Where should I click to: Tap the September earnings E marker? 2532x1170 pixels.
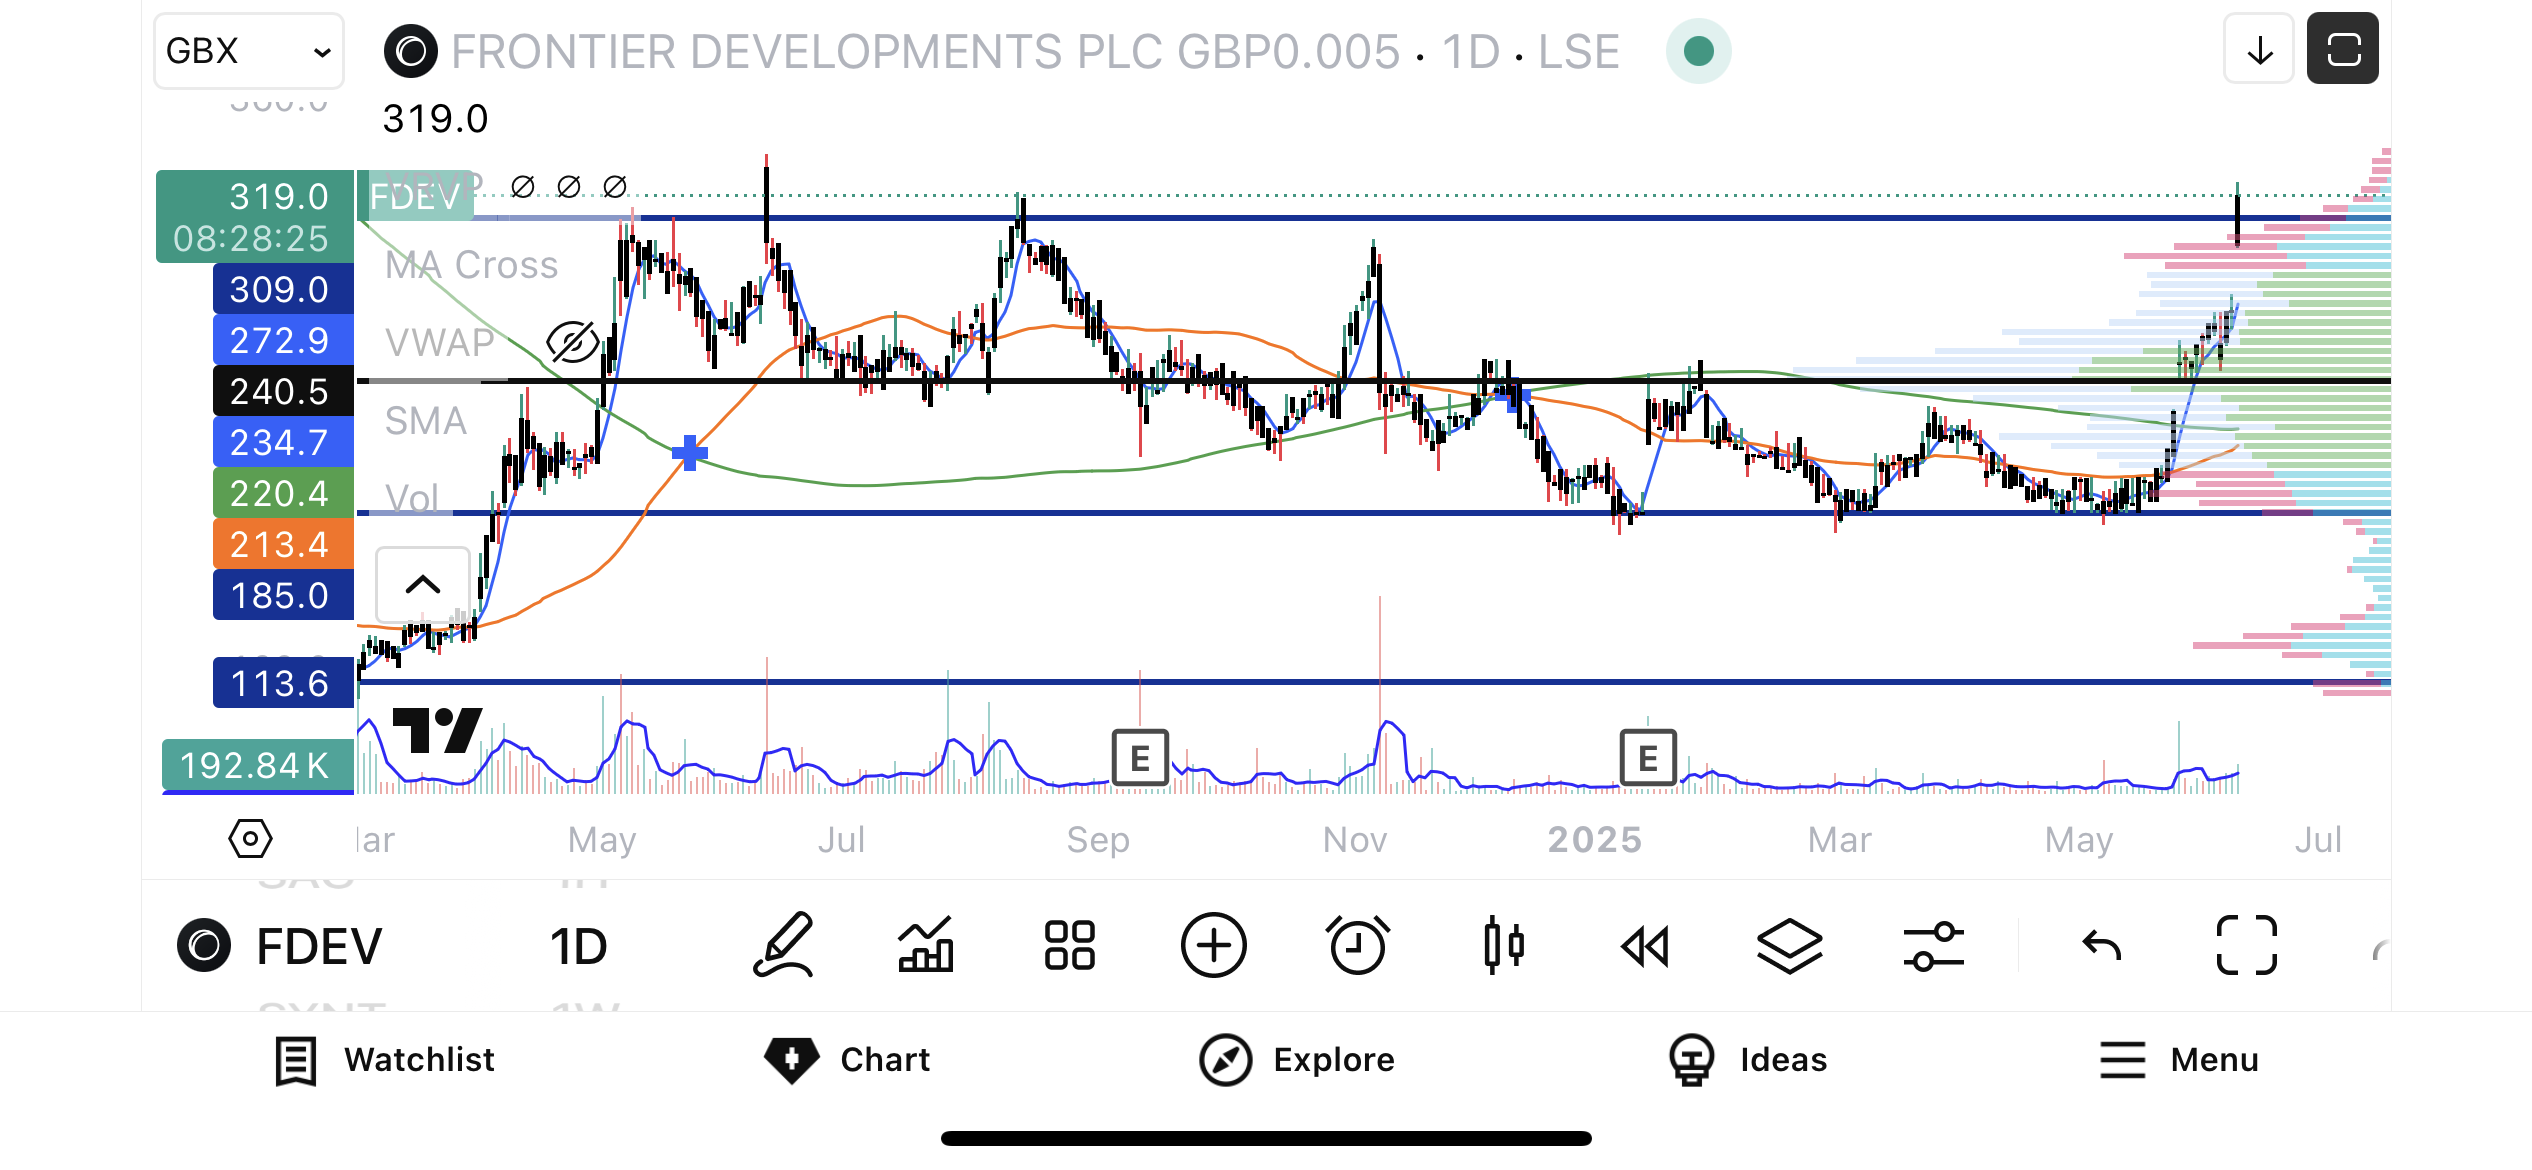(1140, 758)
